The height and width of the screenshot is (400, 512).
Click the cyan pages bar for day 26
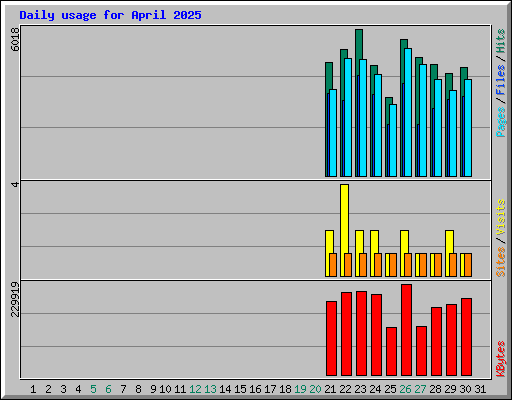(408, 112)
